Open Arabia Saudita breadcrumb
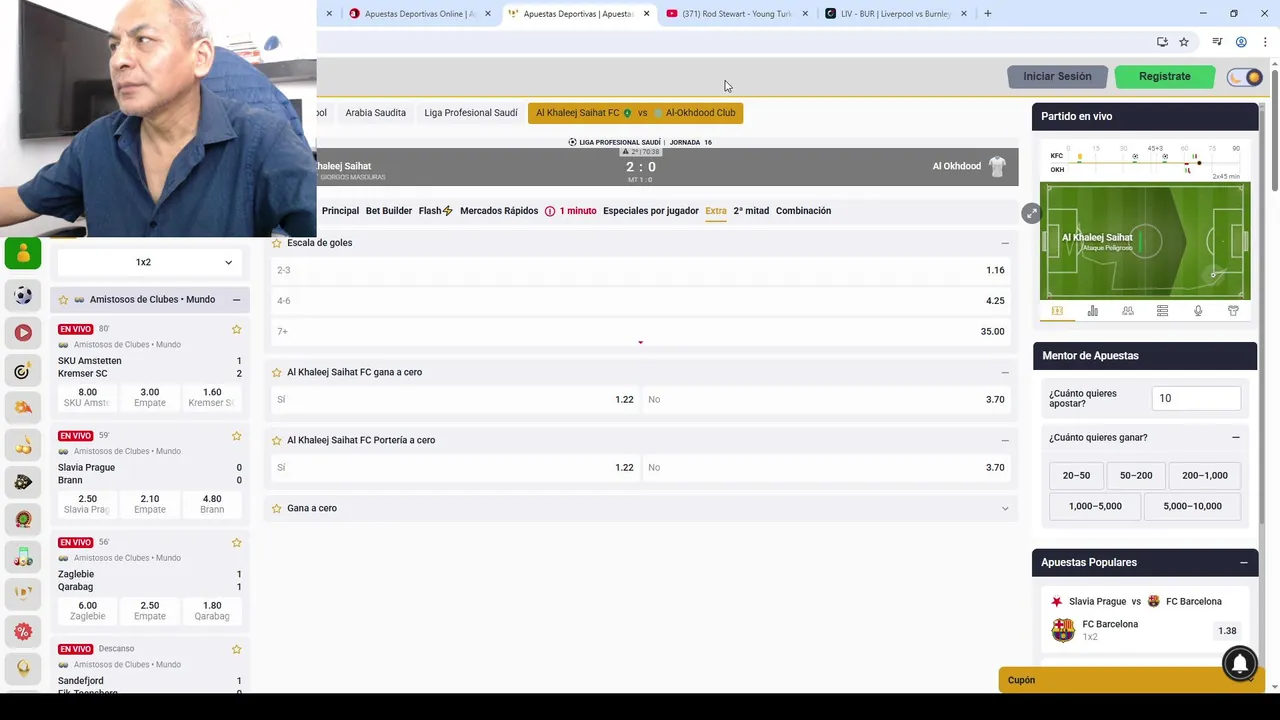This screenshot has height=720, width=1280. coord(375,113)
